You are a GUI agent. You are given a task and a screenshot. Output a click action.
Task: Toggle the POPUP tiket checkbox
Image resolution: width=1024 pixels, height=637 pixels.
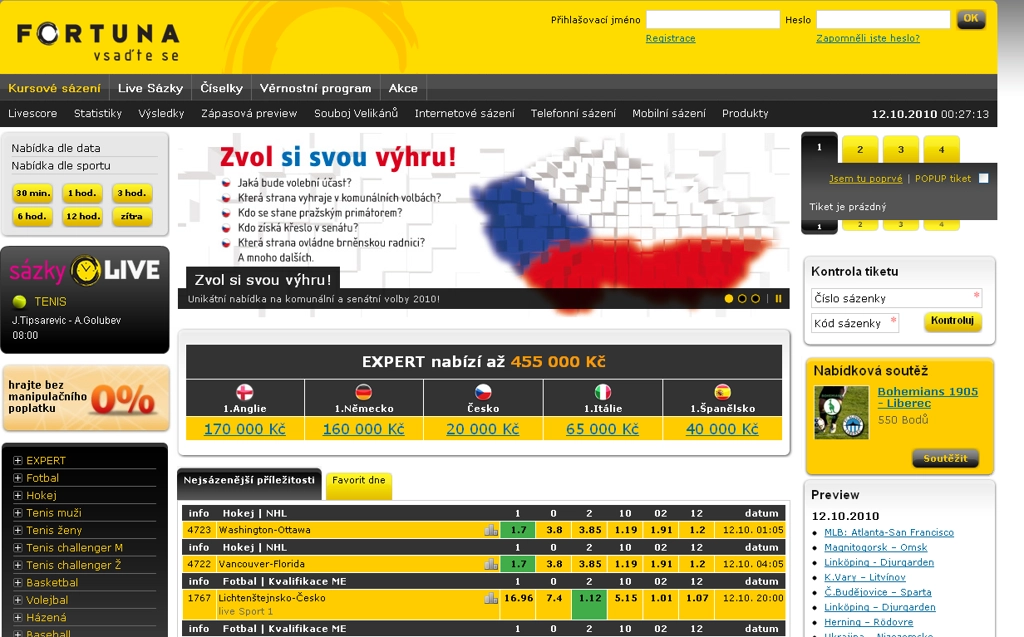coord(984,178)
